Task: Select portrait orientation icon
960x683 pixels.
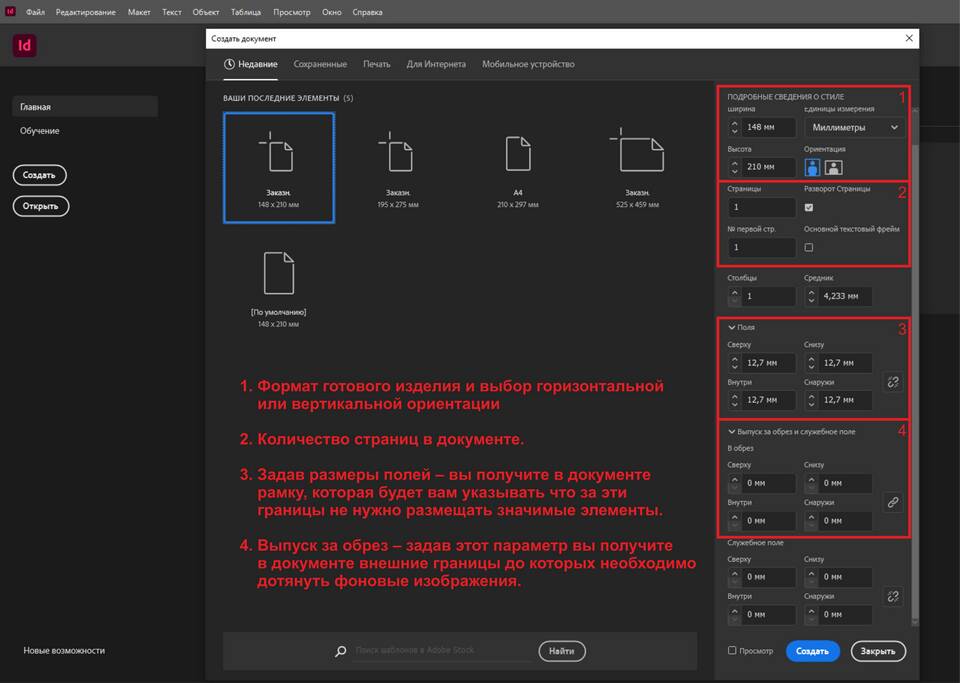Action: click(813, 167)
